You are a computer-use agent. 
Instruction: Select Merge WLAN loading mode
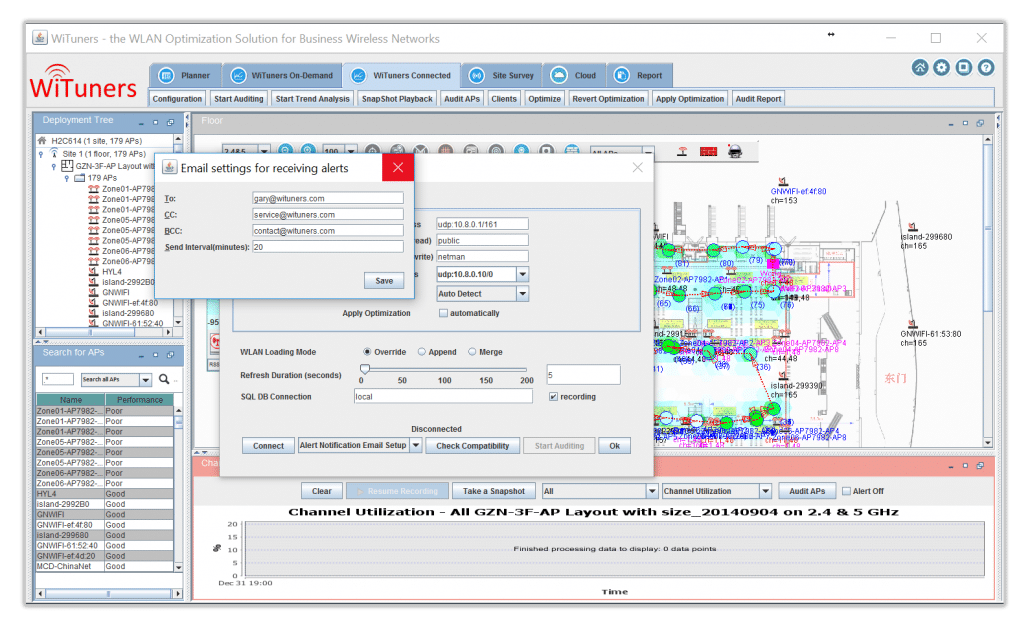[x=472, y=352]
